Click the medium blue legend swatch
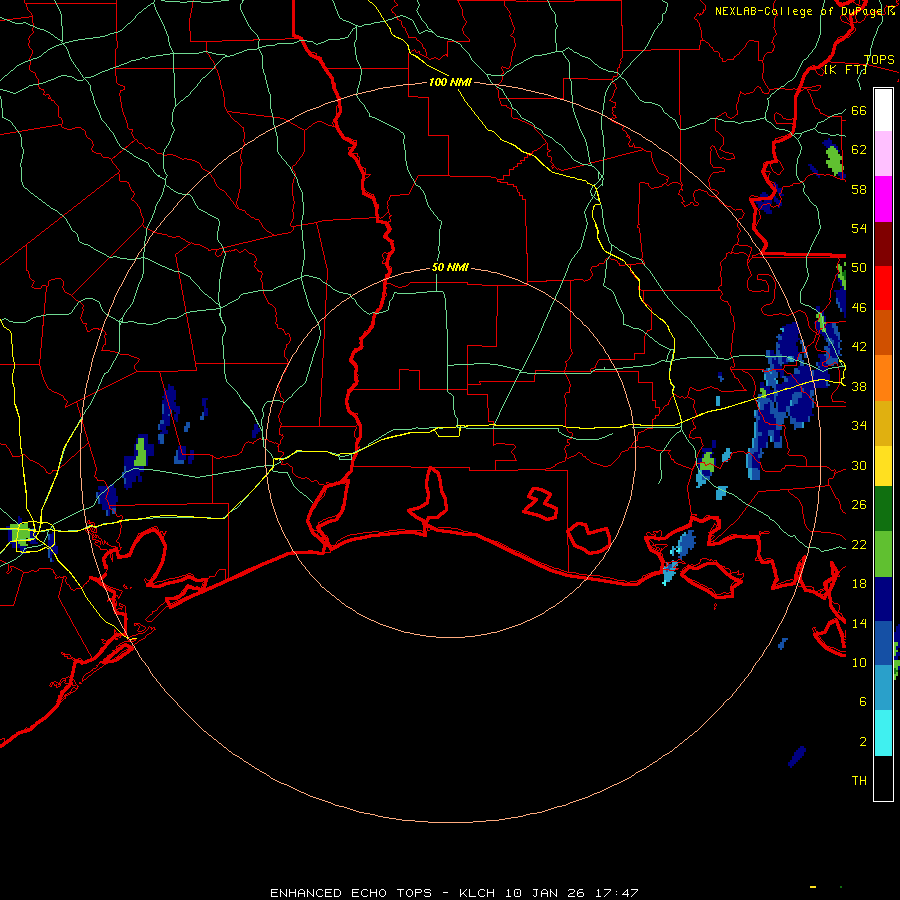The height and width of the screenshot is (900, 900). click(x=883, y=643)
